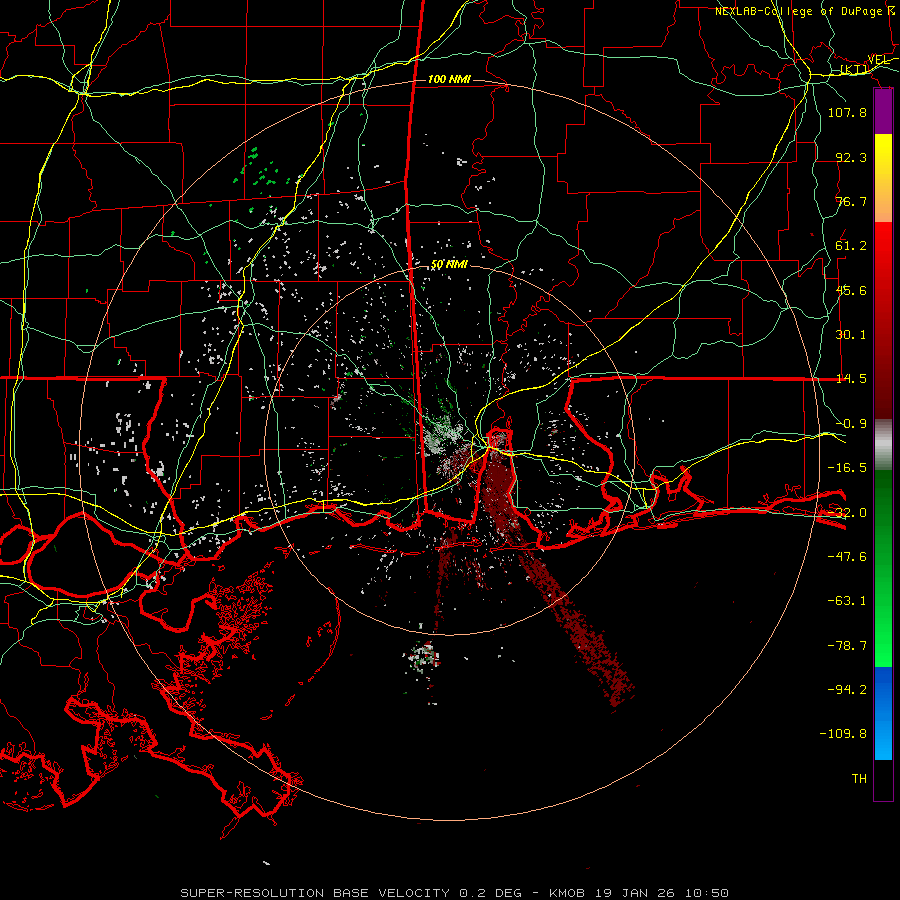The width and height of the screenshot is (900, 900).
Task: Click the -78.7 velocity scale label
Action: pyautogui.click(x=847, y=646)
